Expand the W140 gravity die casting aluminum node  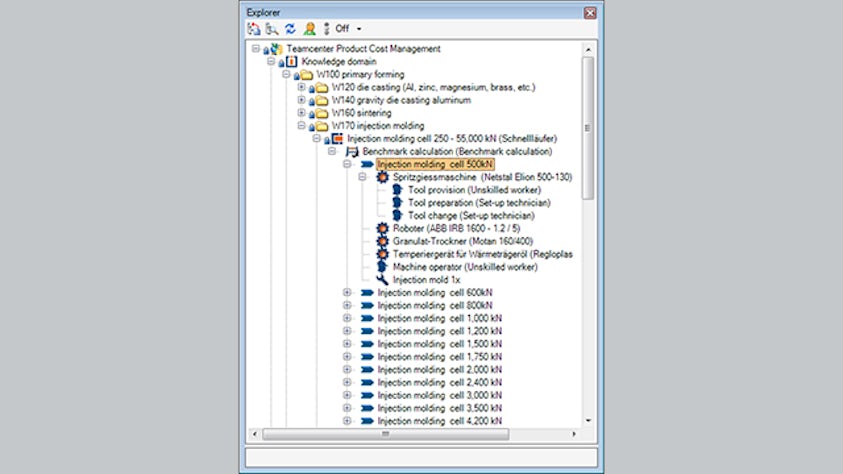pos(301,100)
